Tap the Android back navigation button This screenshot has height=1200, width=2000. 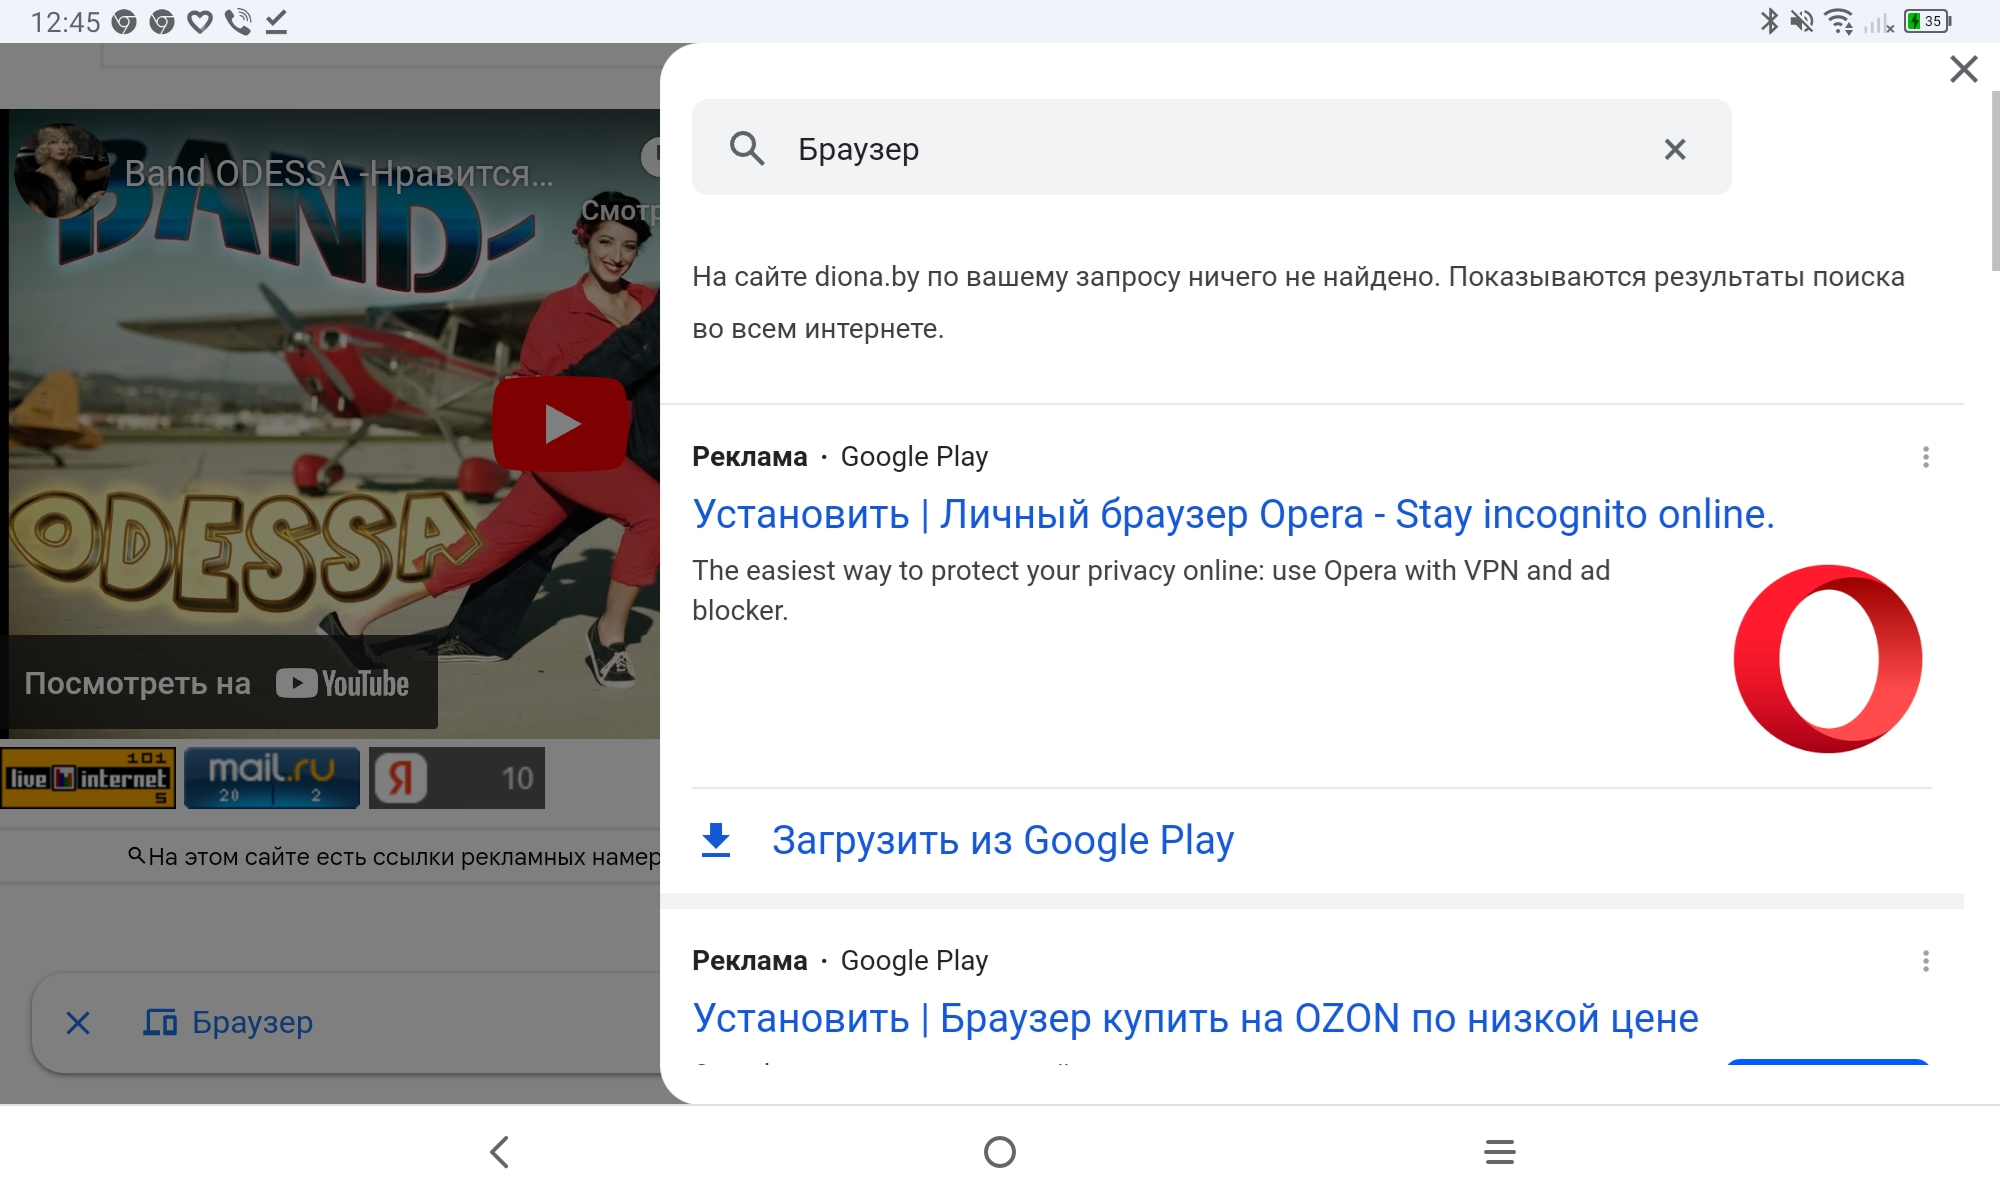500,1152
